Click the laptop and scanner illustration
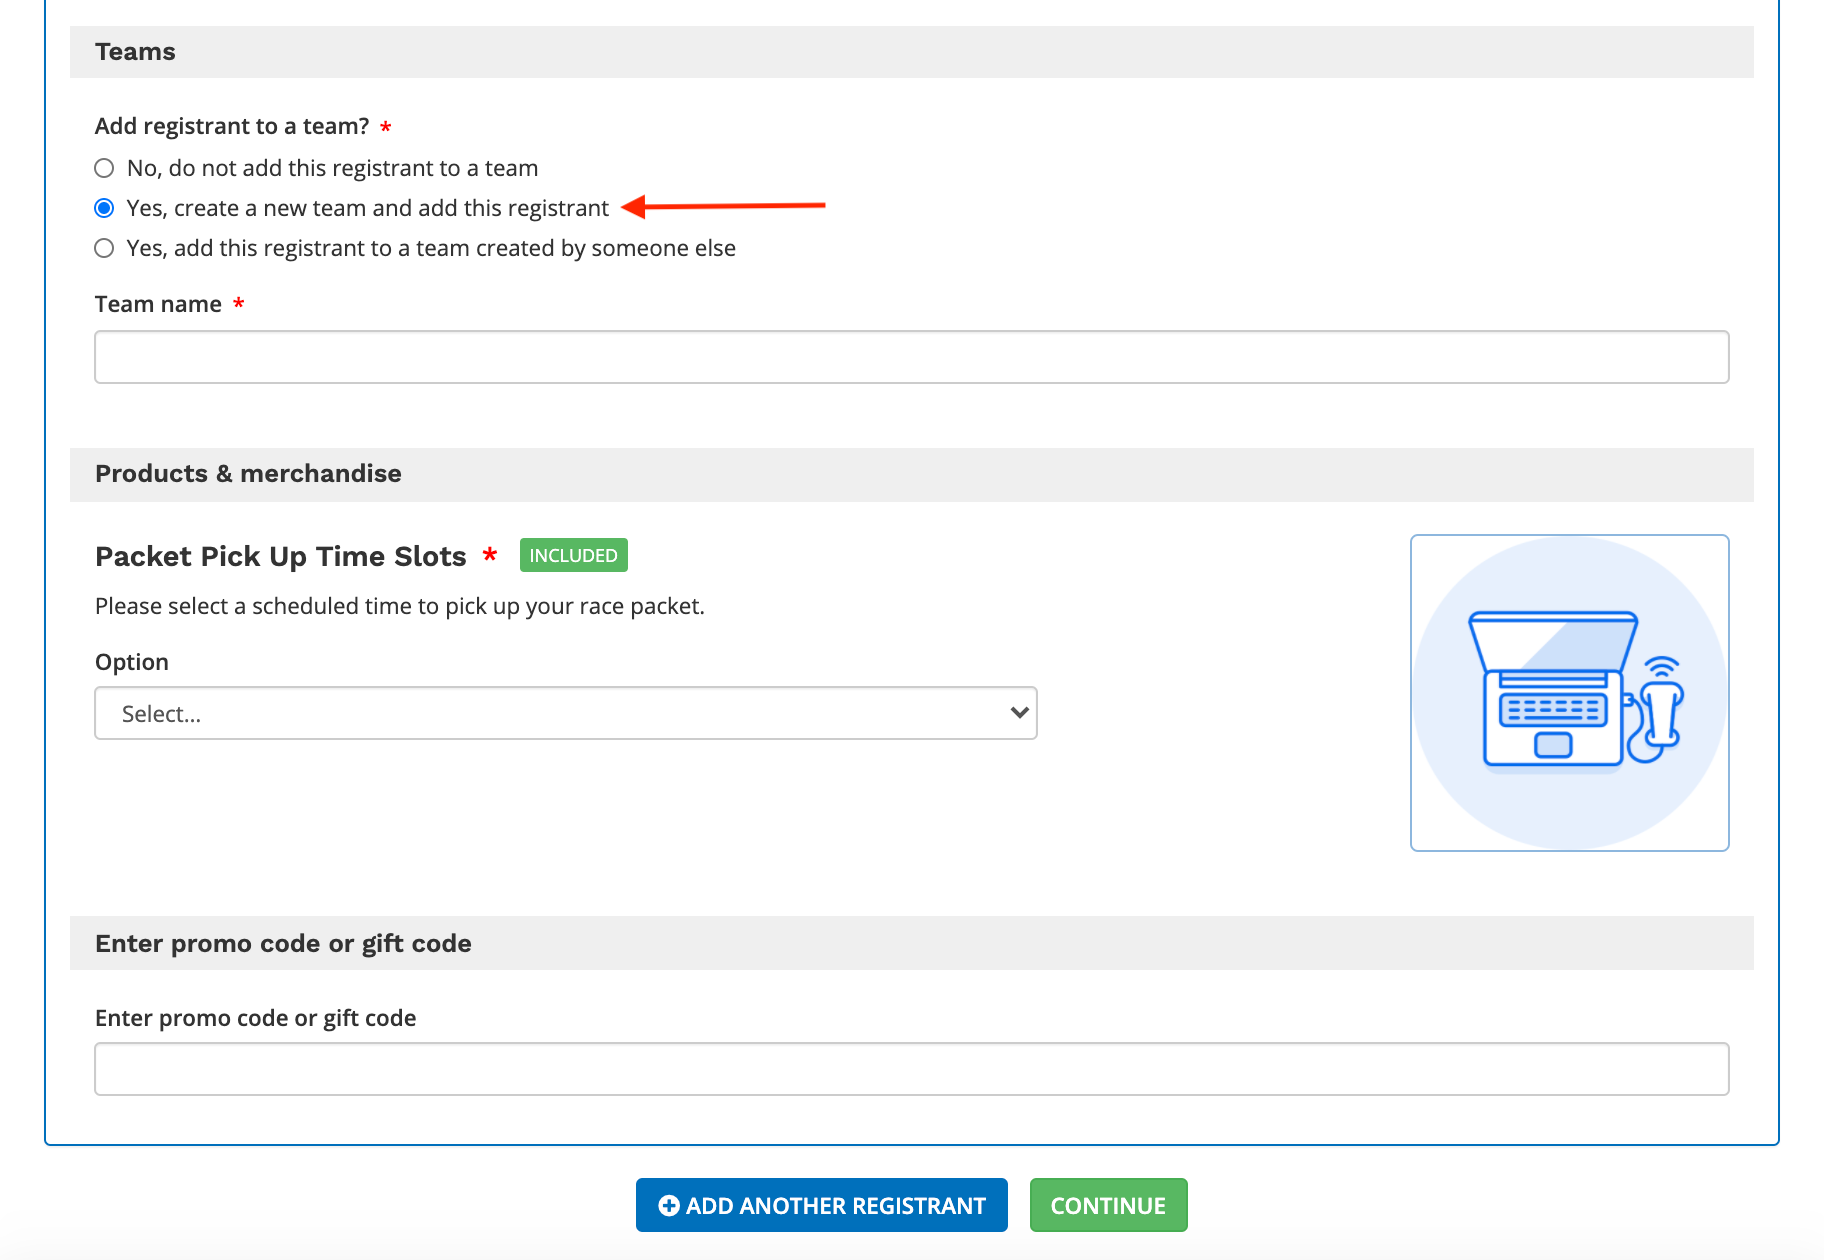1824x1260 pixels. coord(1569,693)
